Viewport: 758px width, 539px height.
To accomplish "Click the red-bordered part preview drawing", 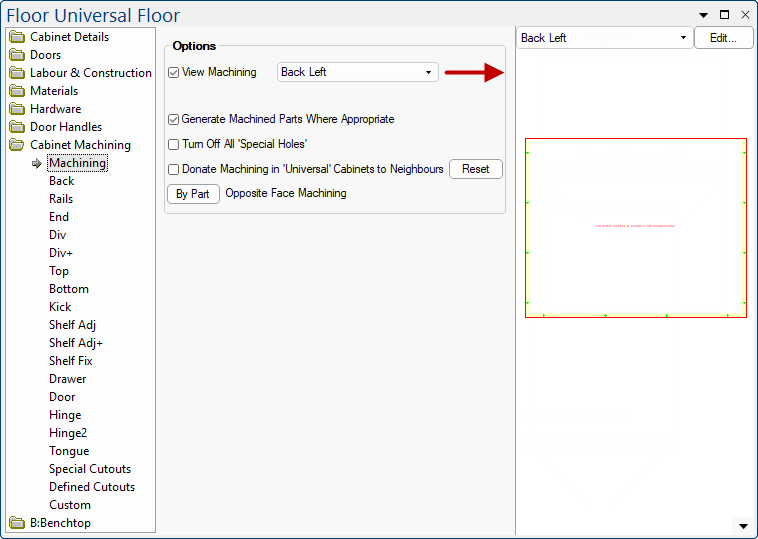I will click(x=635, y=228).
